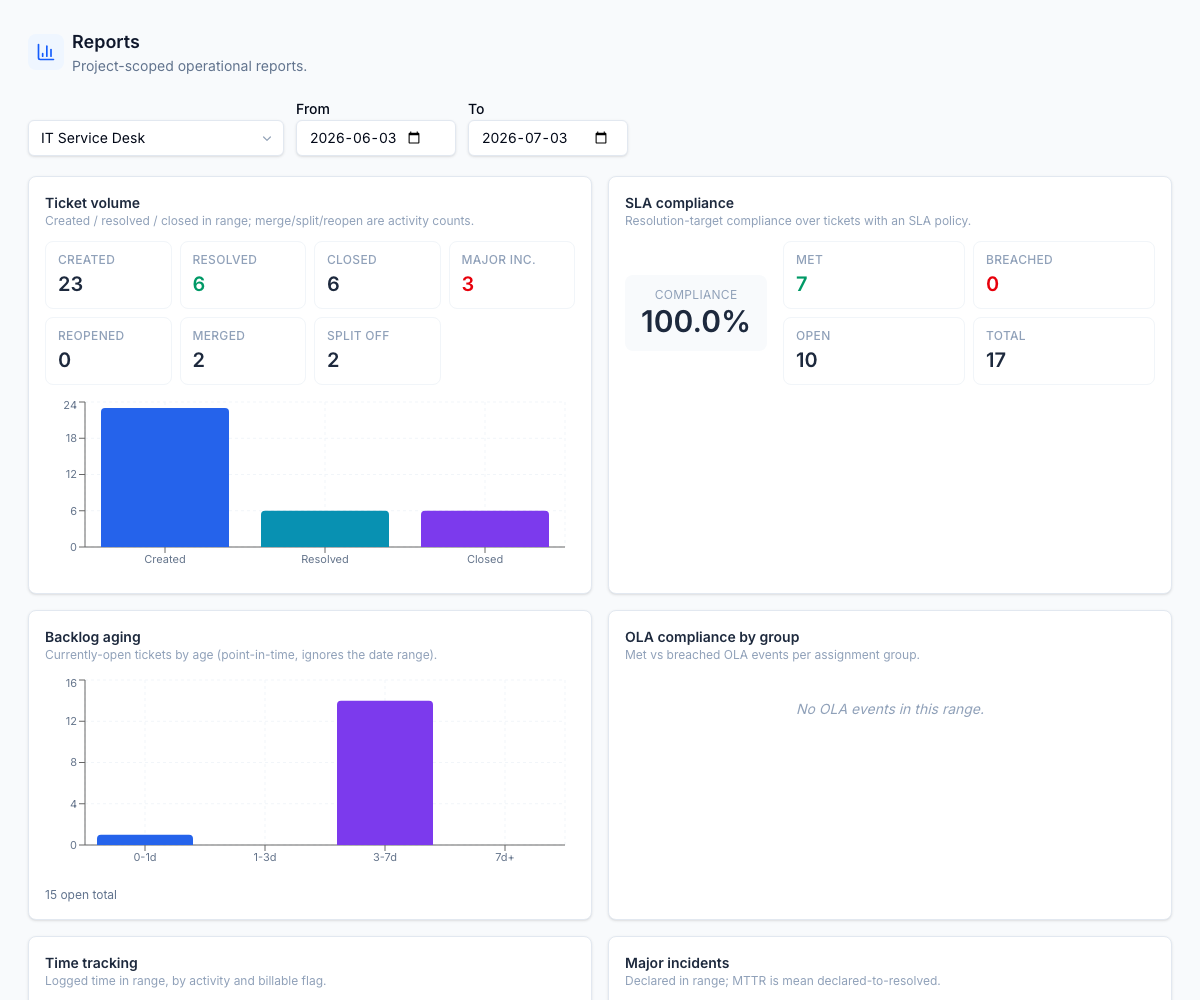Click the 3-7d bar in Backlog aging
1200x1000 pixels.
coord(385,773)
